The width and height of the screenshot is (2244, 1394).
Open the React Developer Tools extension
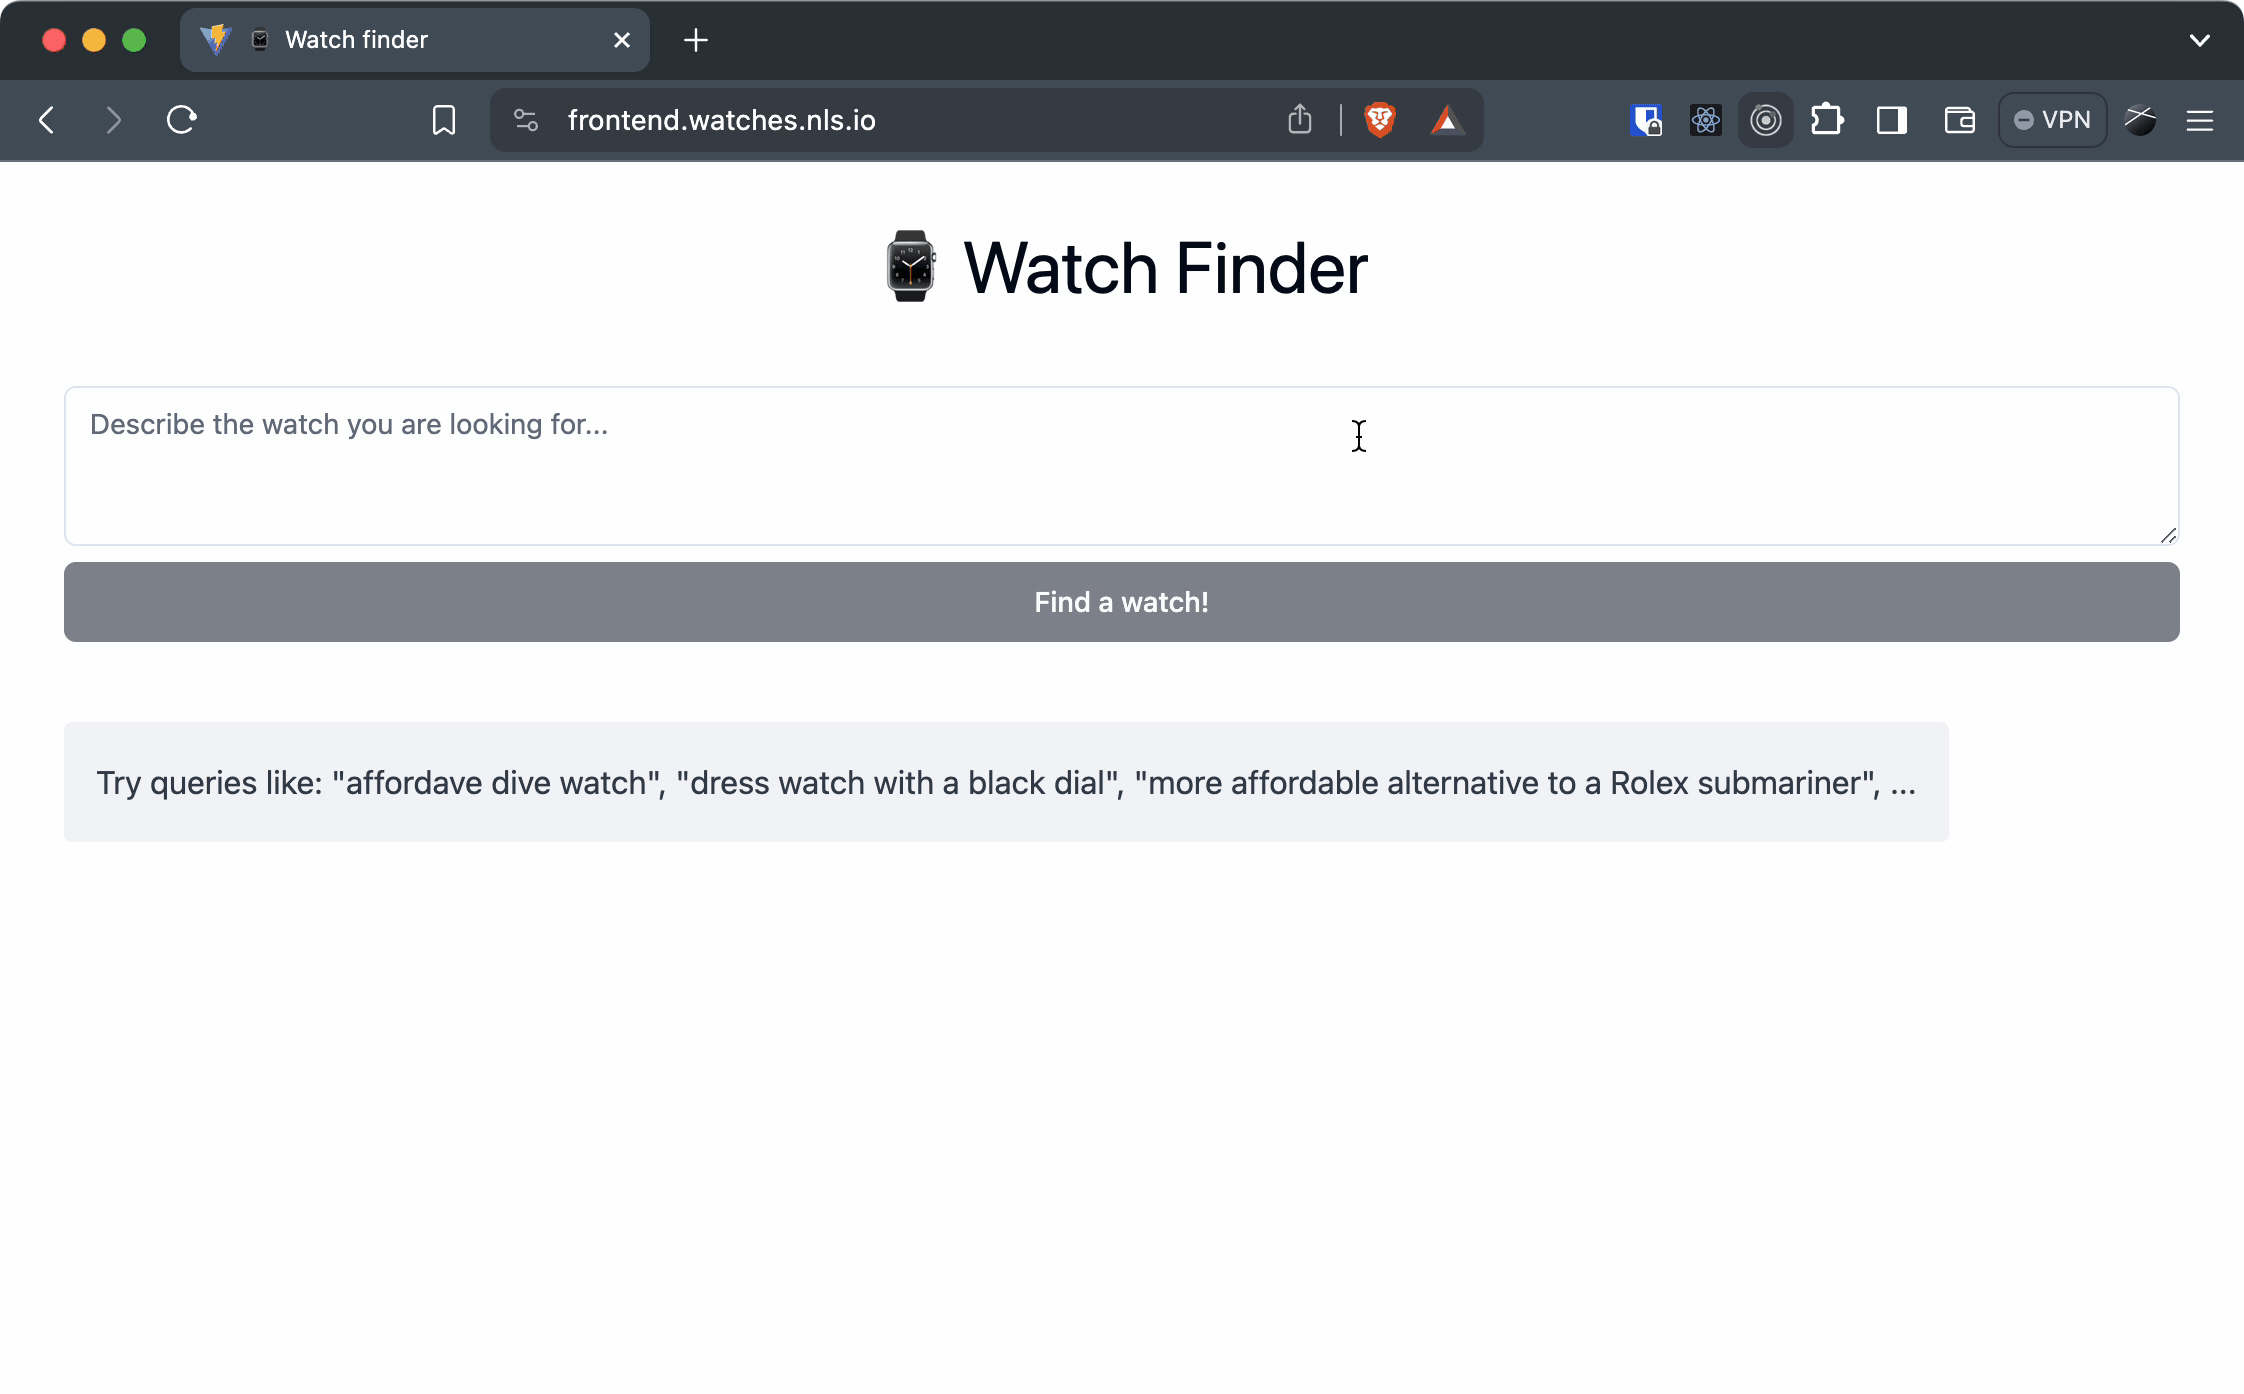pos(1705,120)
